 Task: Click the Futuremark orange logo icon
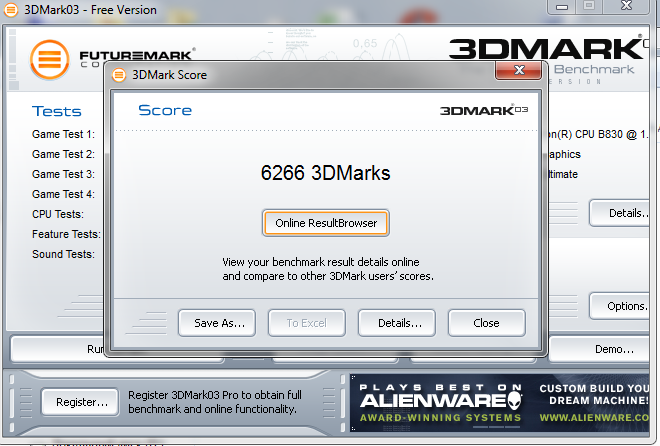click(50, 60)
